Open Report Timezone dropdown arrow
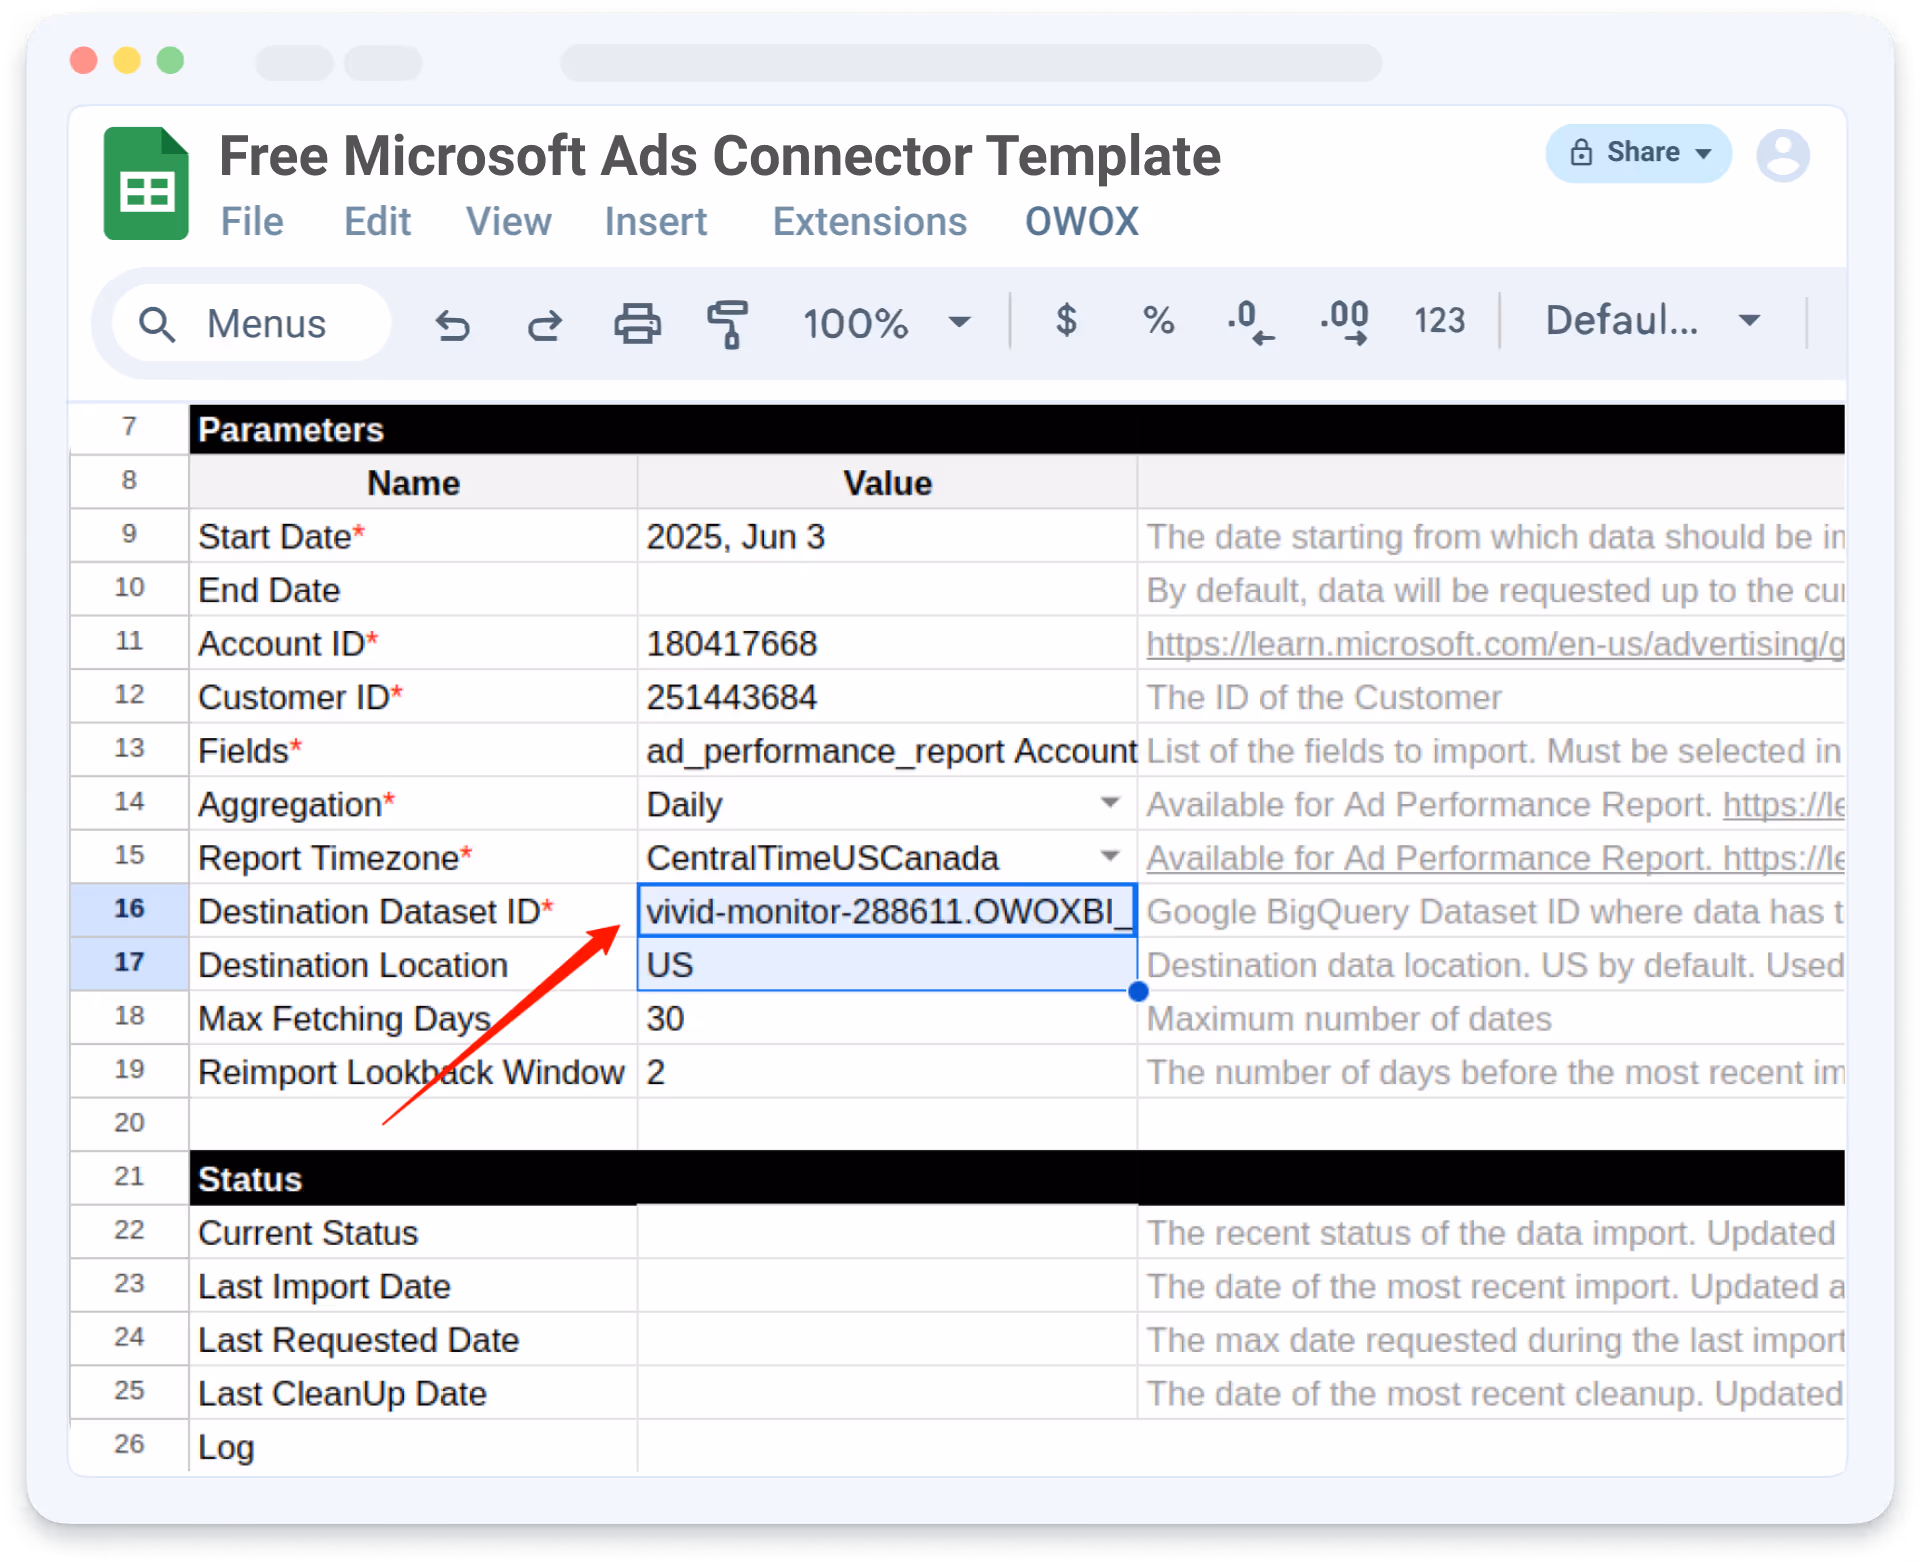Screen dimensions: 1920x1562 pos(1109,857)
